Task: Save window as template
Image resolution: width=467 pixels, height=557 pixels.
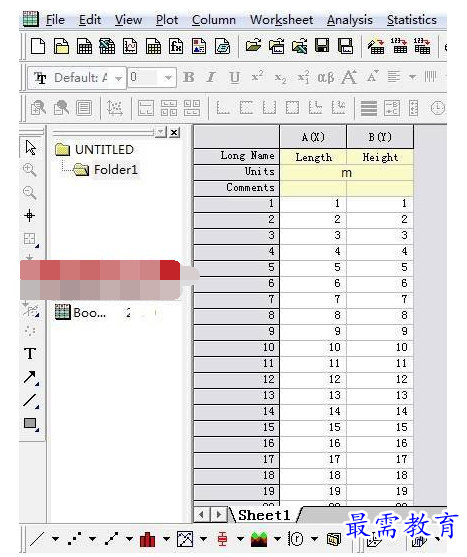Action: (345, 46)
